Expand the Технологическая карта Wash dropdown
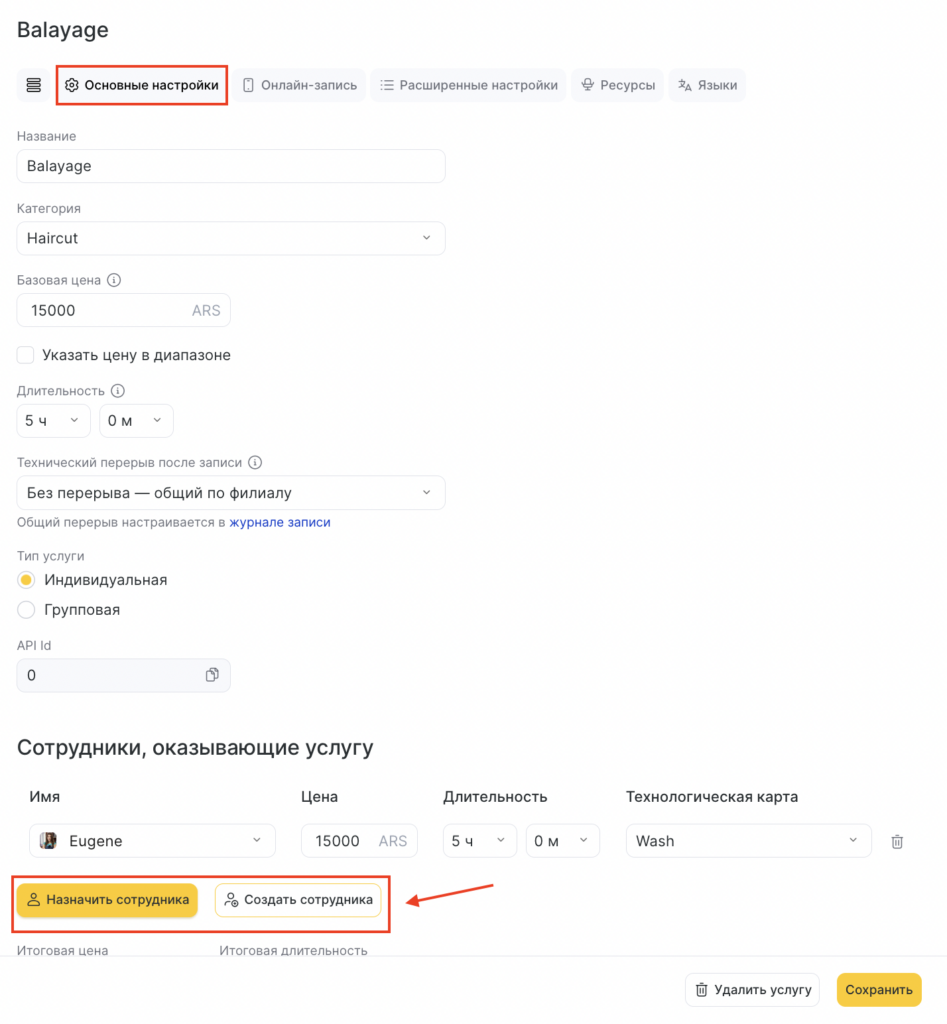This screenshot has height=1024, width=947. (x=748, y=841)
